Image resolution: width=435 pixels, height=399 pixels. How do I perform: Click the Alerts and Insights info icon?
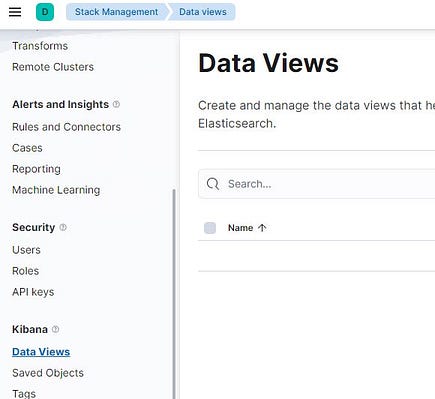[116, 104]
